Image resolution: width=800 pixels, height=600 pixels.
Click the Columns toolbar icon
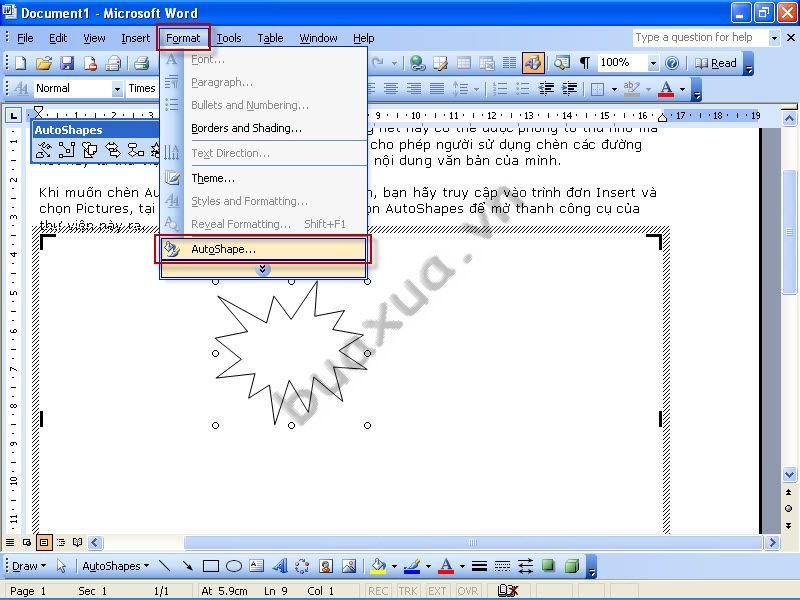pyautogui.click(x=509, y=63)
